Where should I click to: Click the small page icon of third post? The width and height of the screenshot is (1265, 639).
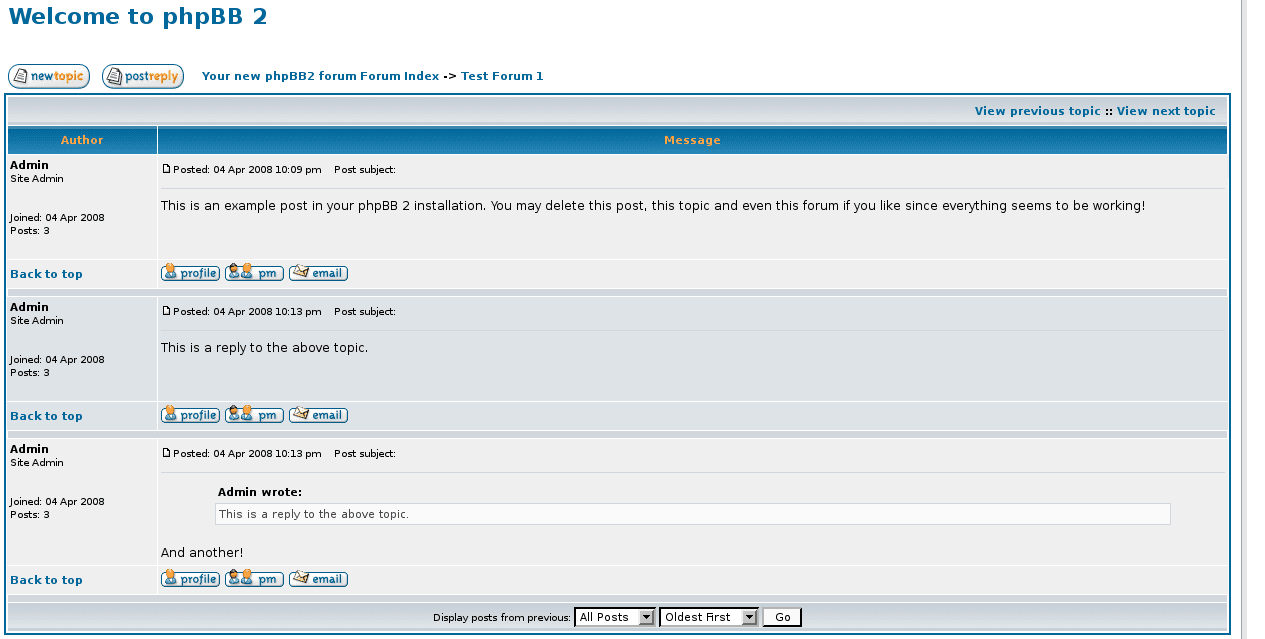pos(167,453)
